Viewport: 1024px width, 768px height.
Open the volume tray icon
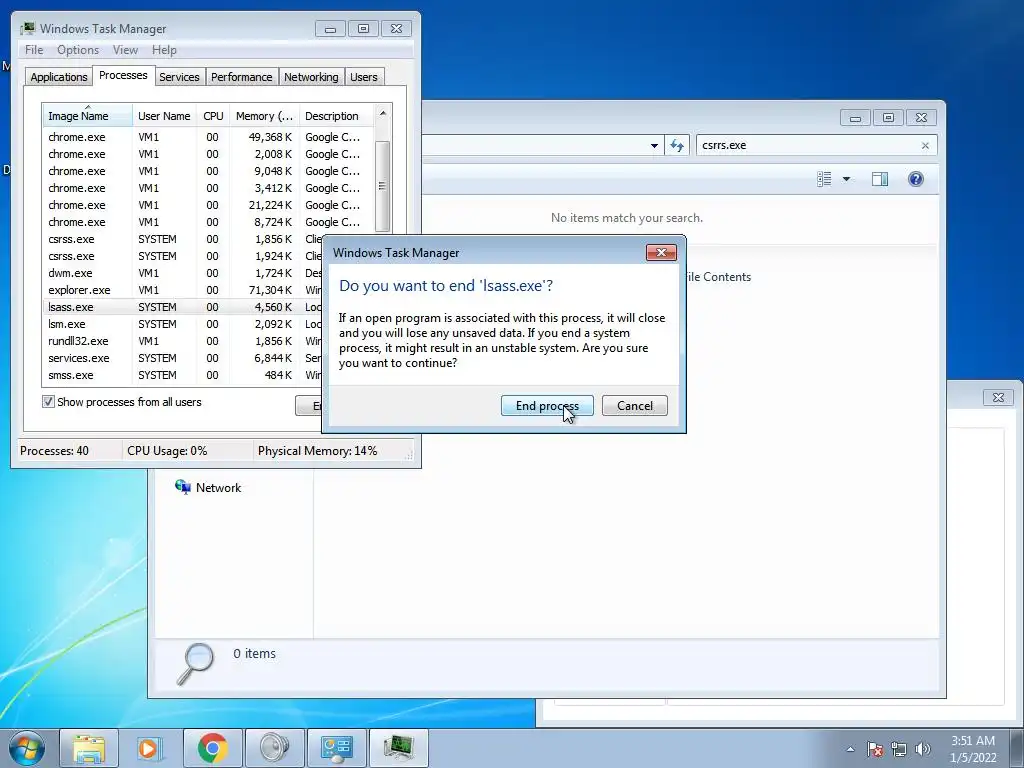[x=923, y=749]
